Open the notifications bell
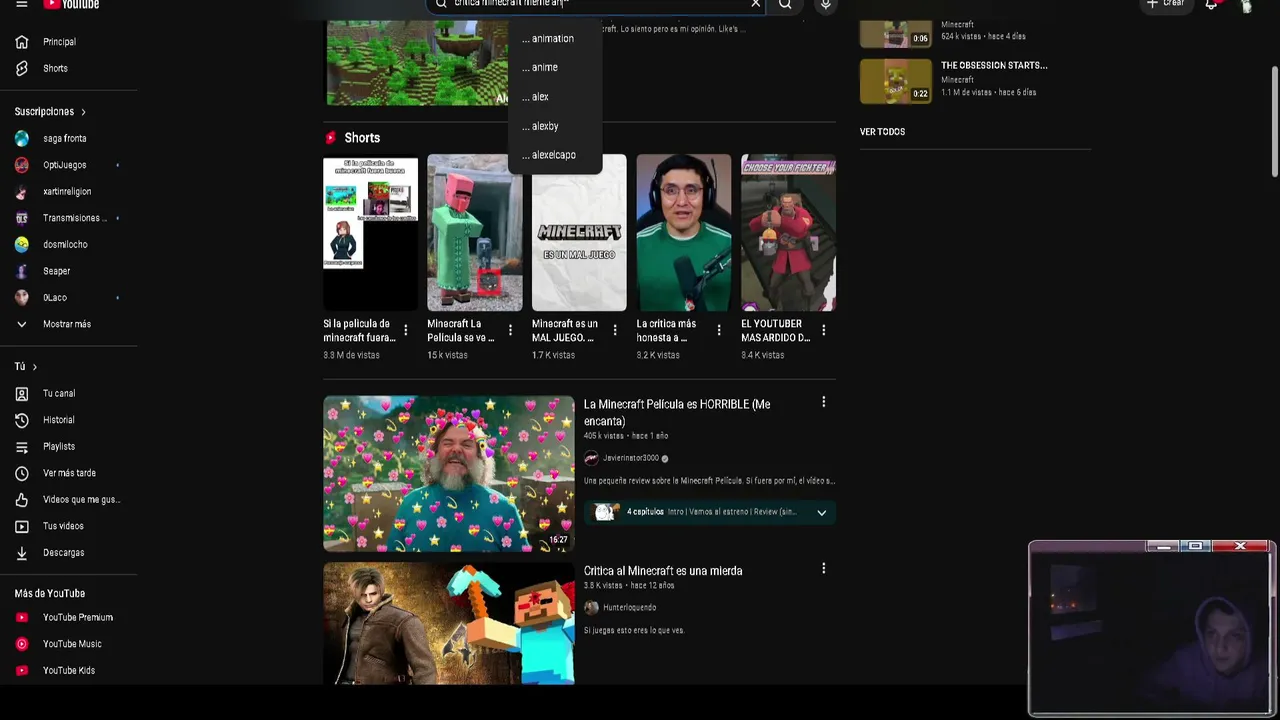The width and height of the screenshot is (1280, 720). click(x=1211, y=4)
